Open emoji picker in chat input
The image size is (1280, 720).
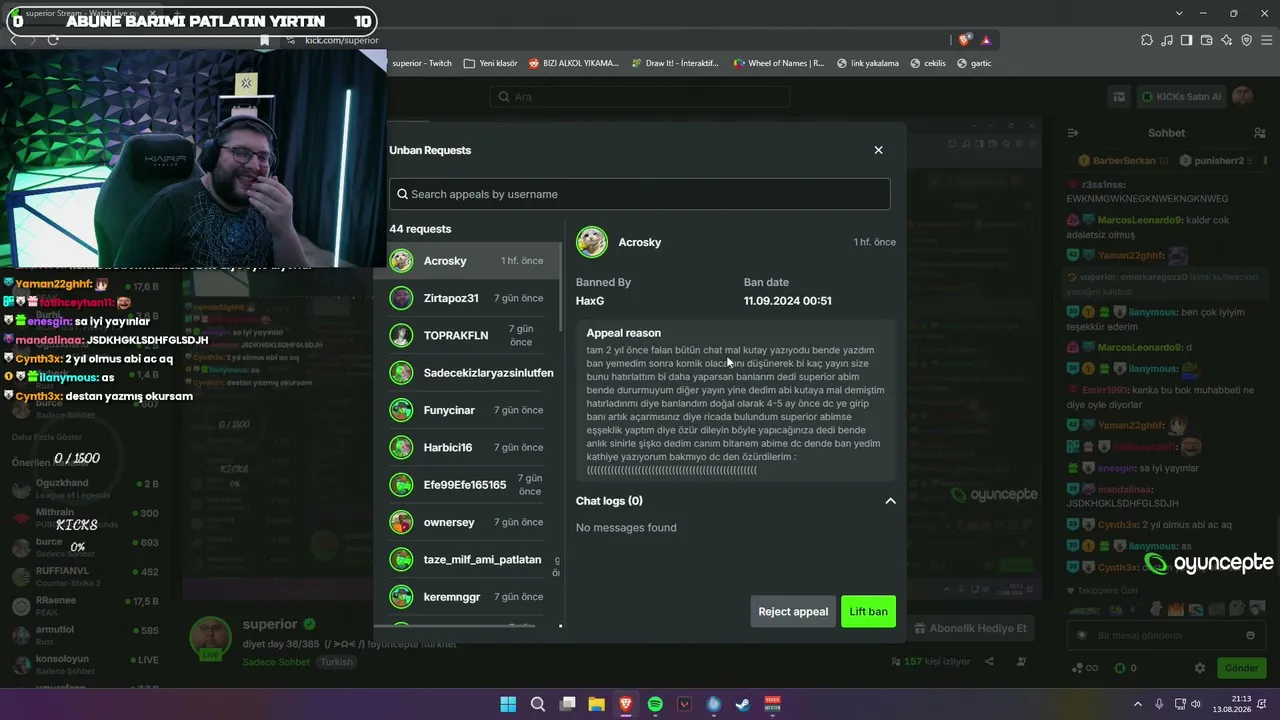pyautogui.click(x=1250, y=635)
